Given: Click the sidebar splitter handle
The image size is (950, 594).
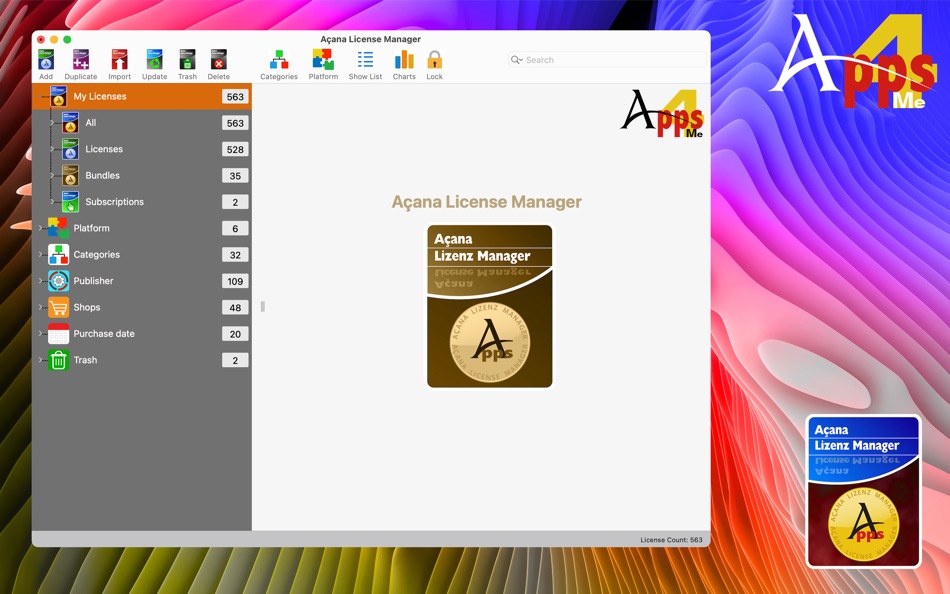Looking at the screenshot, I should tap(262, 307).
